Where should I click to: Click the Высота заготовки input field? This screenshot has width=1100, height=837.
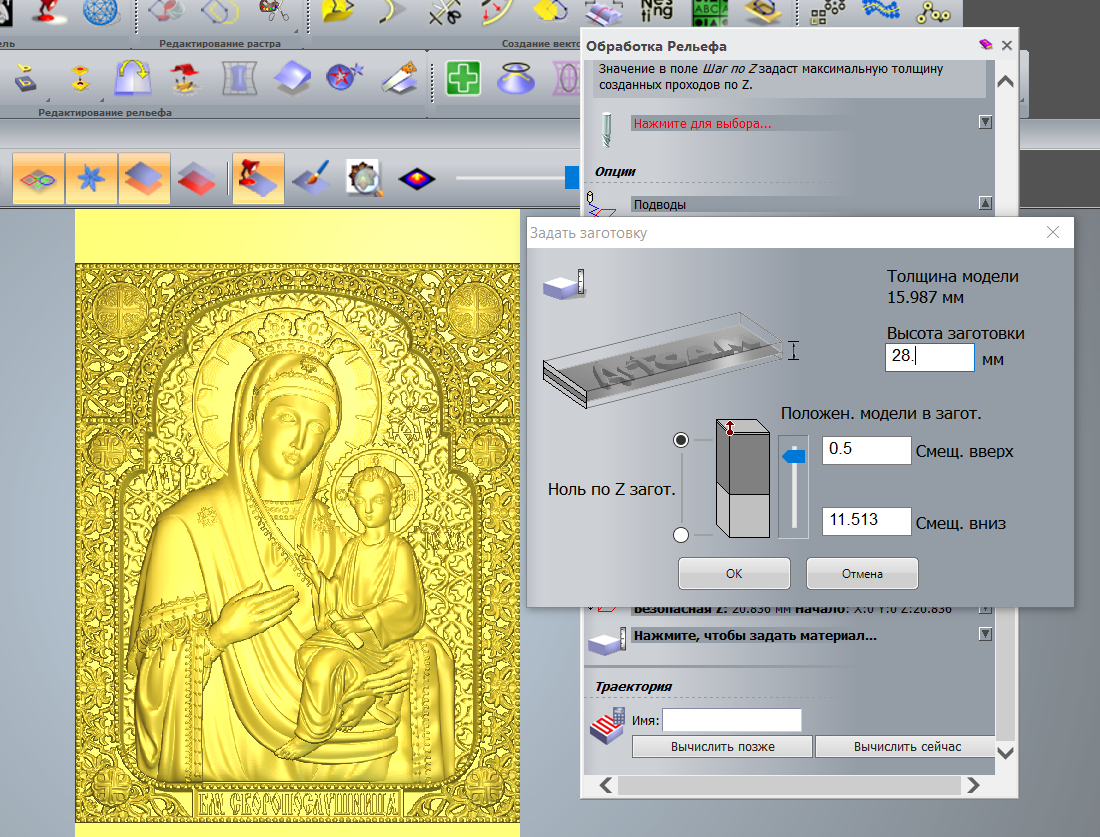coord(930,357)
